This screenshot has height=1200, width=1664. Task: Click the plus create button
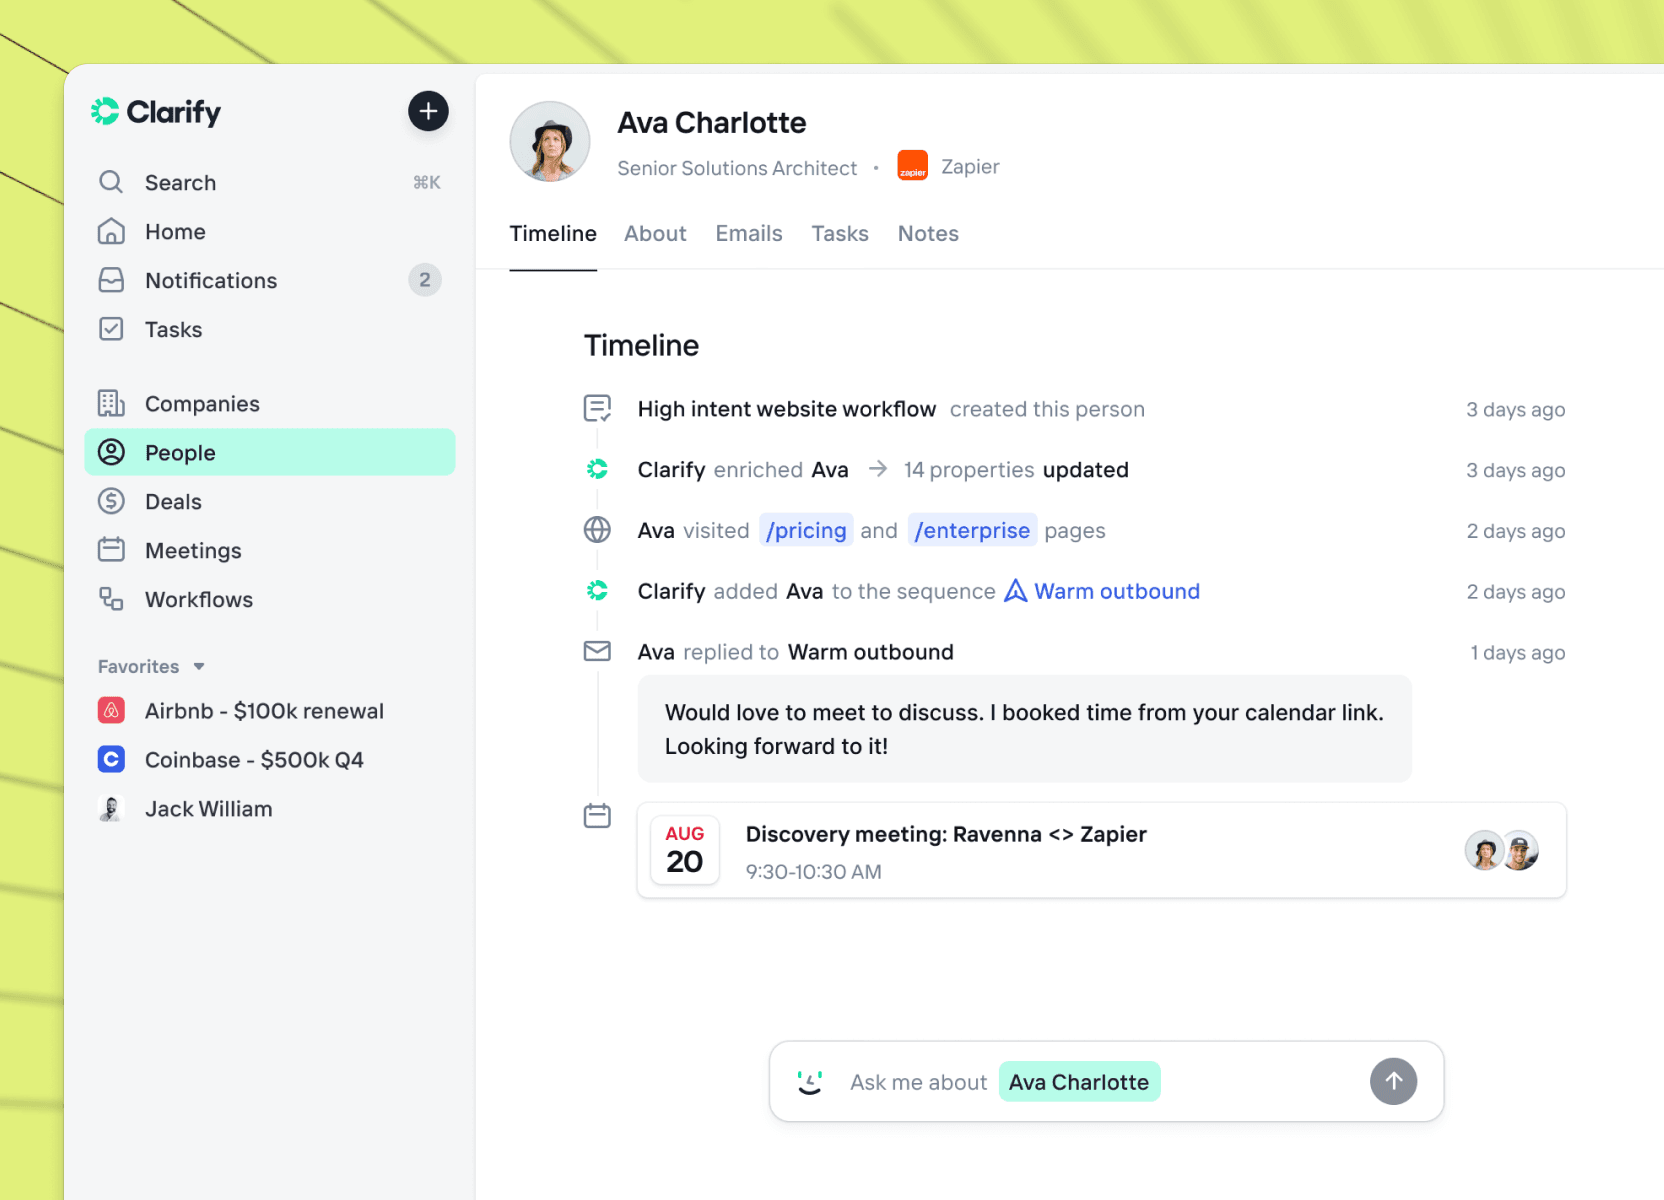pyautogui.click(x=428, y=111)
